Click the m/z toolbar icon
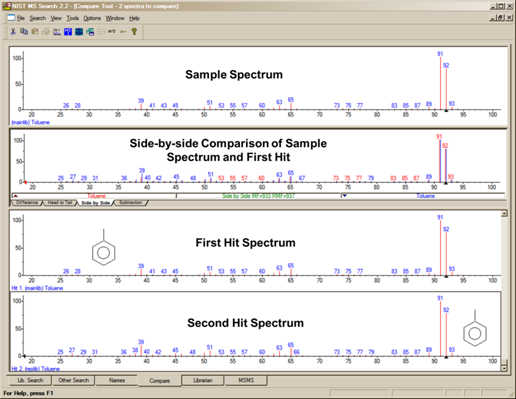The image size is (516, 399). (112, 32)
